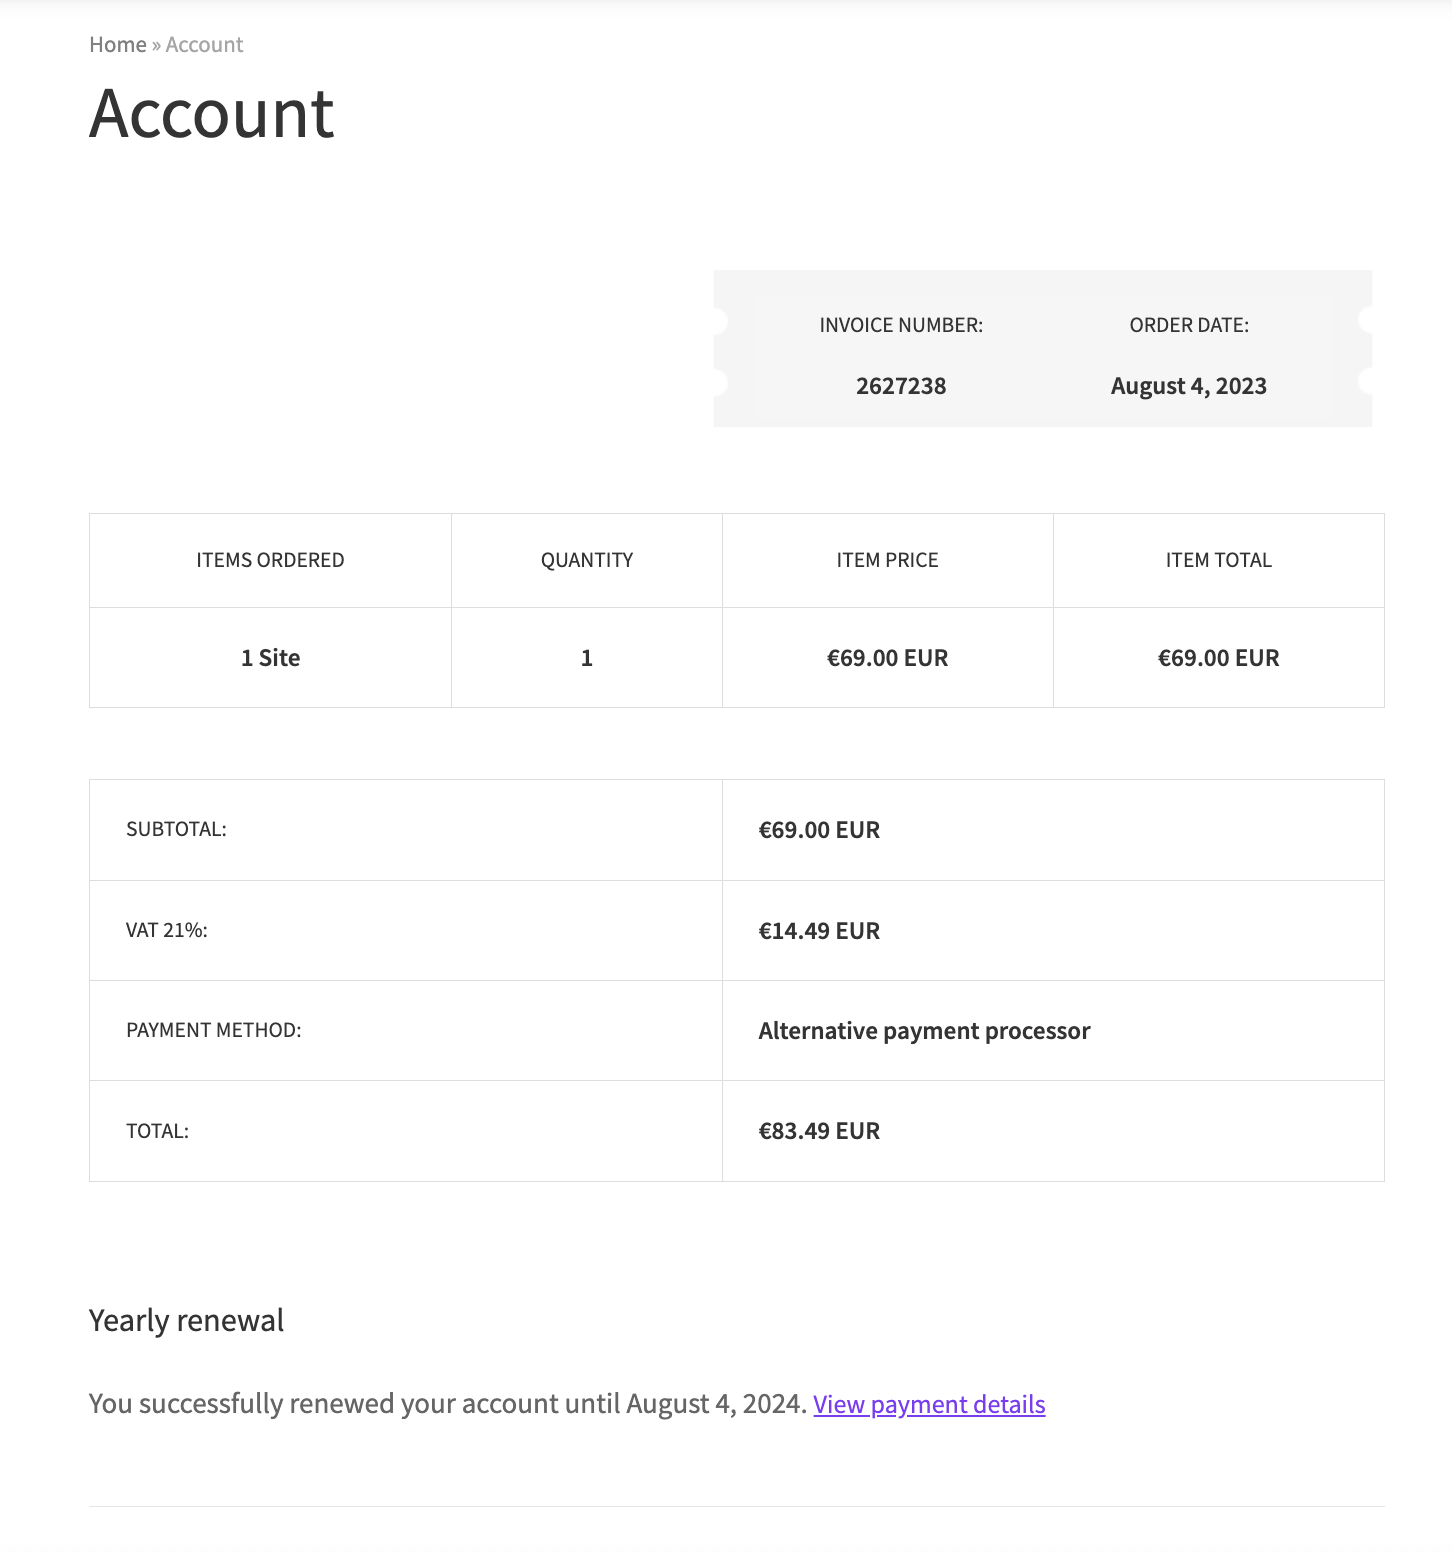Select the total amount €83.49 EUR
This screenshot has height=1552, width=1452.
coord(819,1131)
